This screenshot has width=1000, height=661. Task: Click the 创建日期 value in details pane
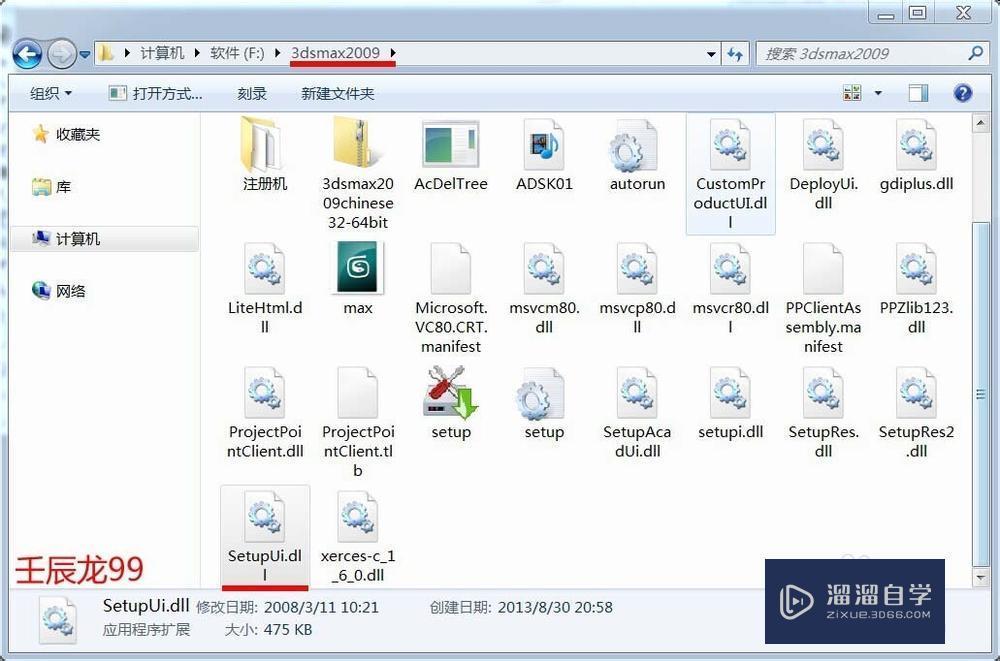[555, 607]
